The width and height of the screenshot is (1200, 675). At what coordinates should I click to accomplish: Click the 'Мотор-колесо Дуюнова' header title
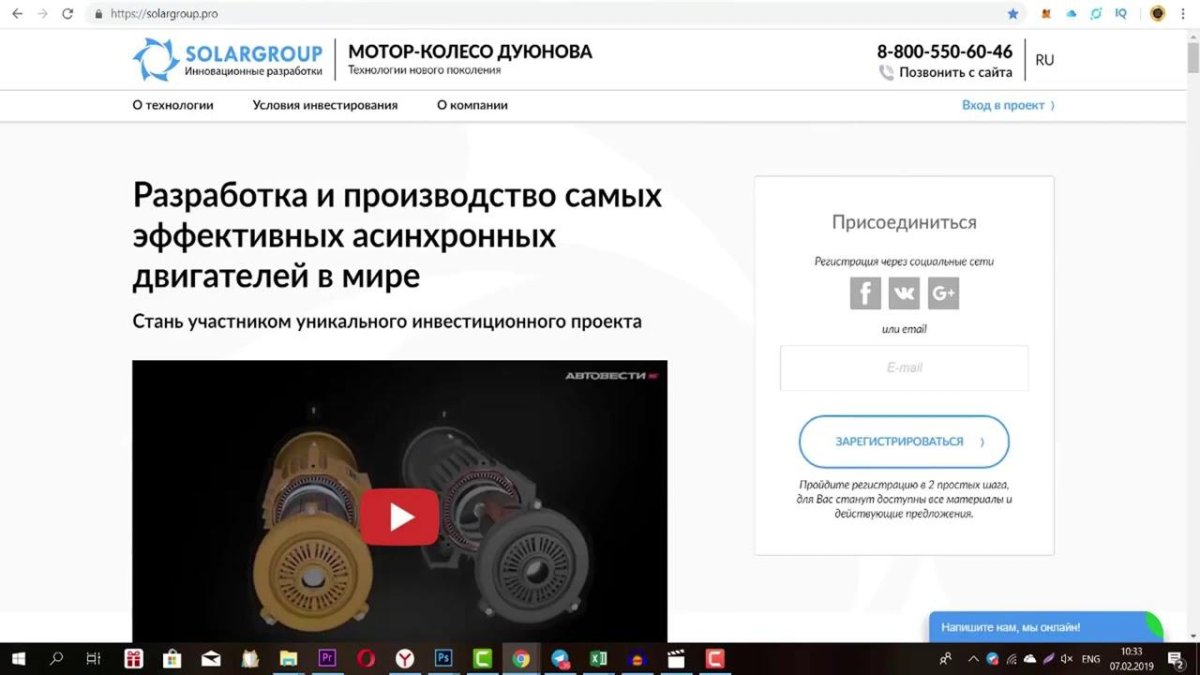[470, 51]
